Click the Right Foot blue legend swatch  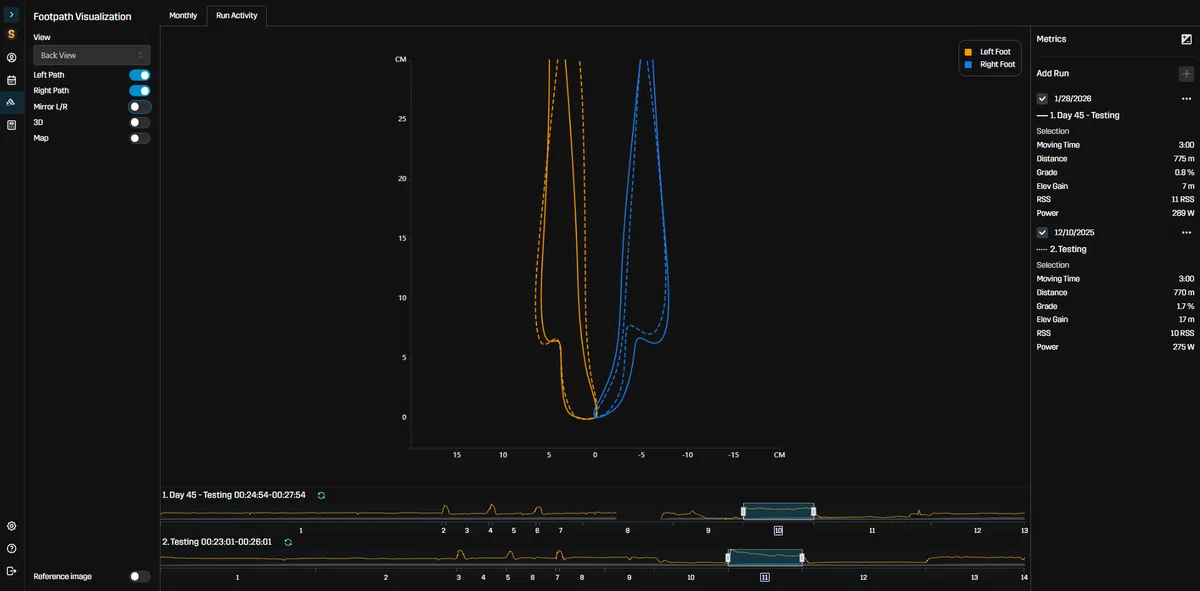click(x=968, y=64)
